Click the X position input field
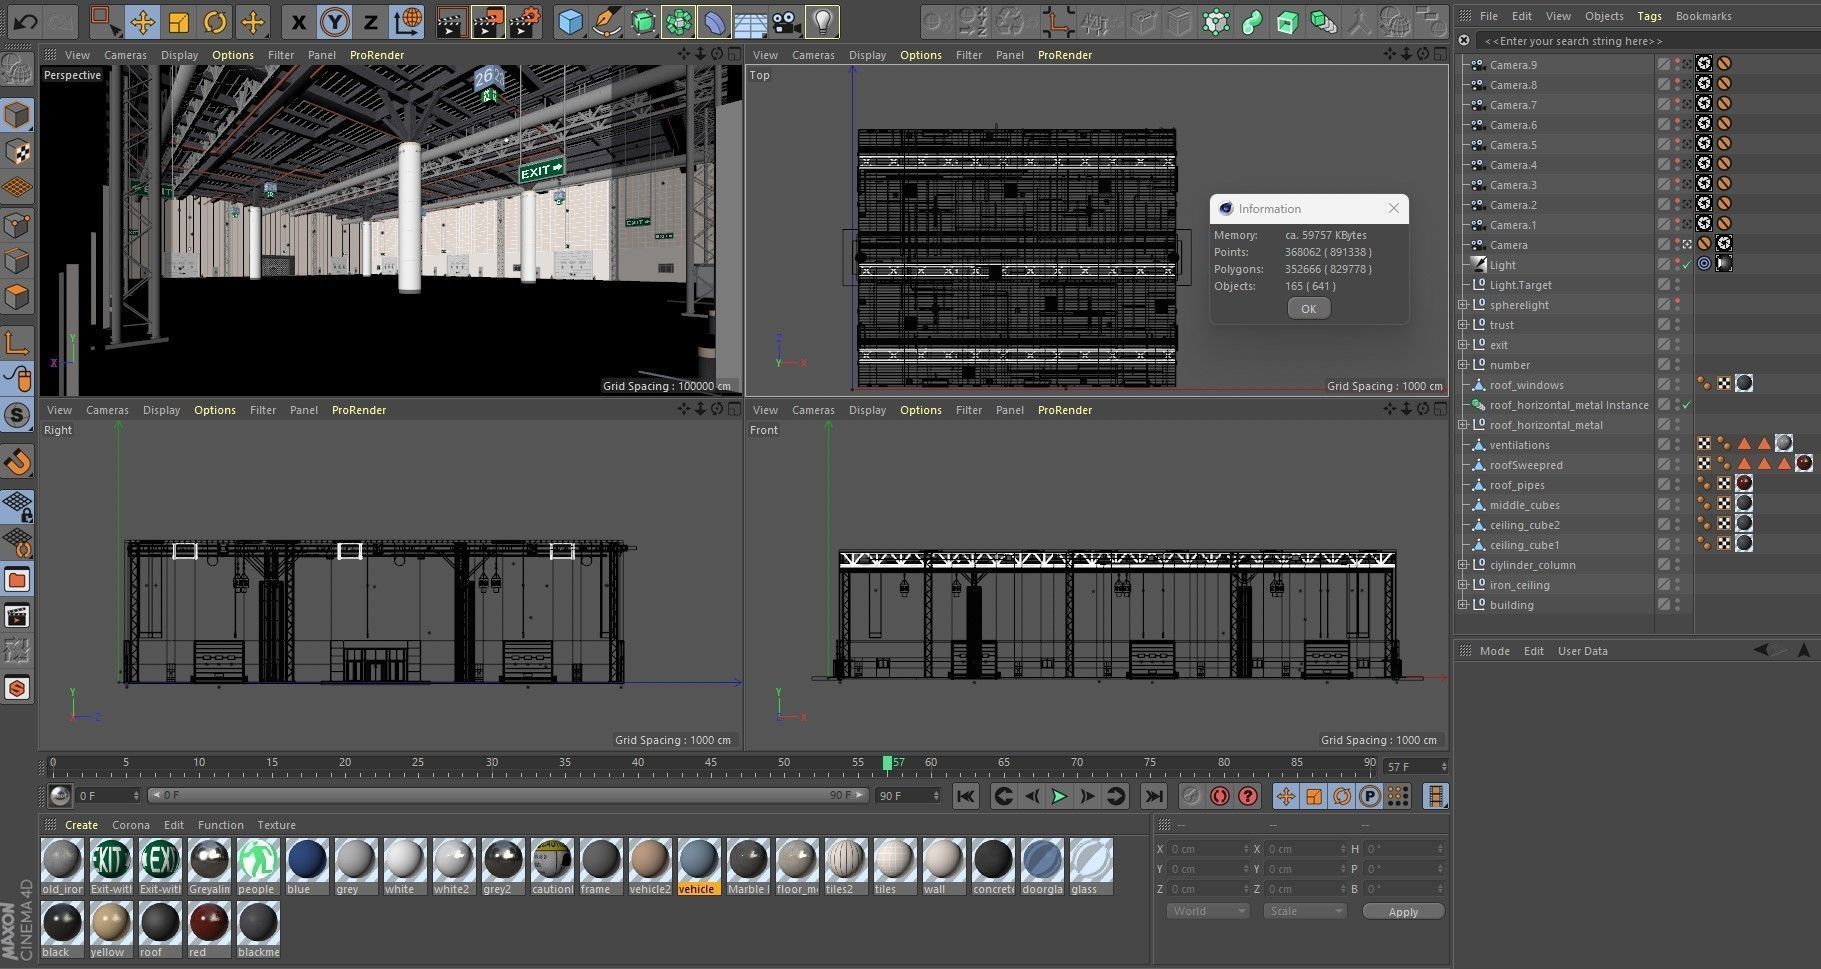This screenshot has height=969, width=1821. click(x=1208, y=849)
